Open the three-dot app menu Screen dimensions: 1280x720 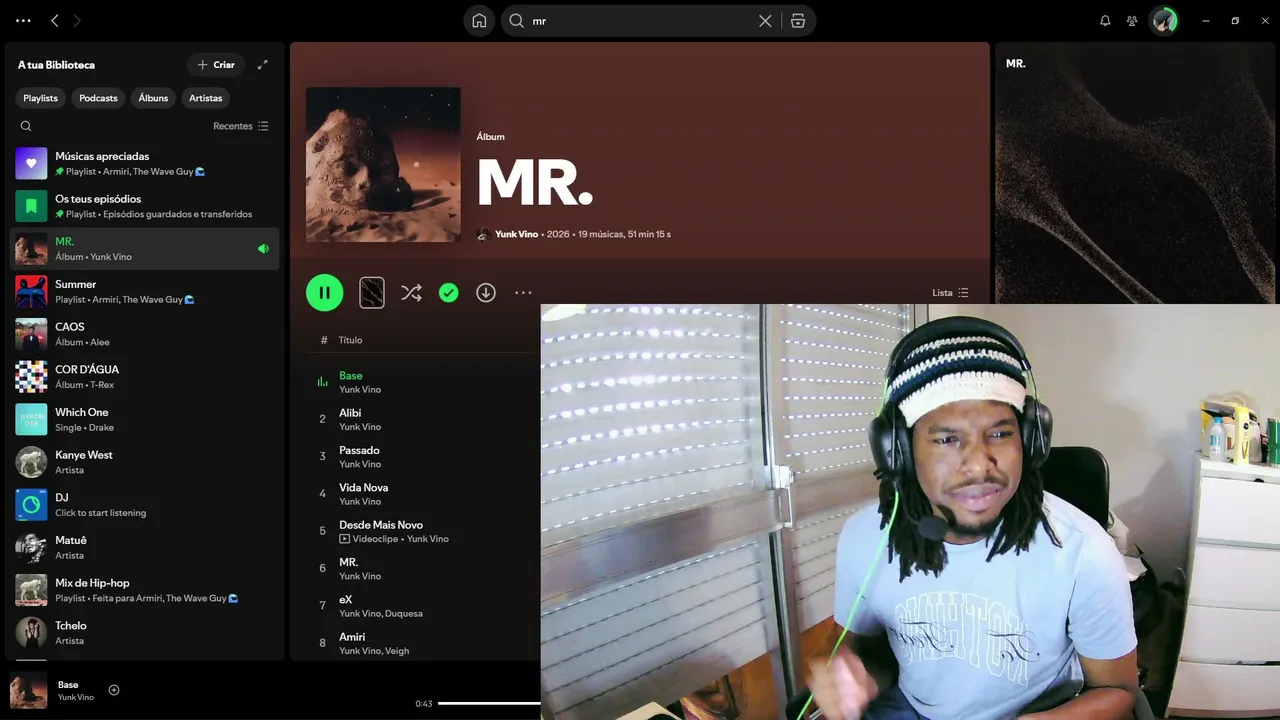(24, 20)
